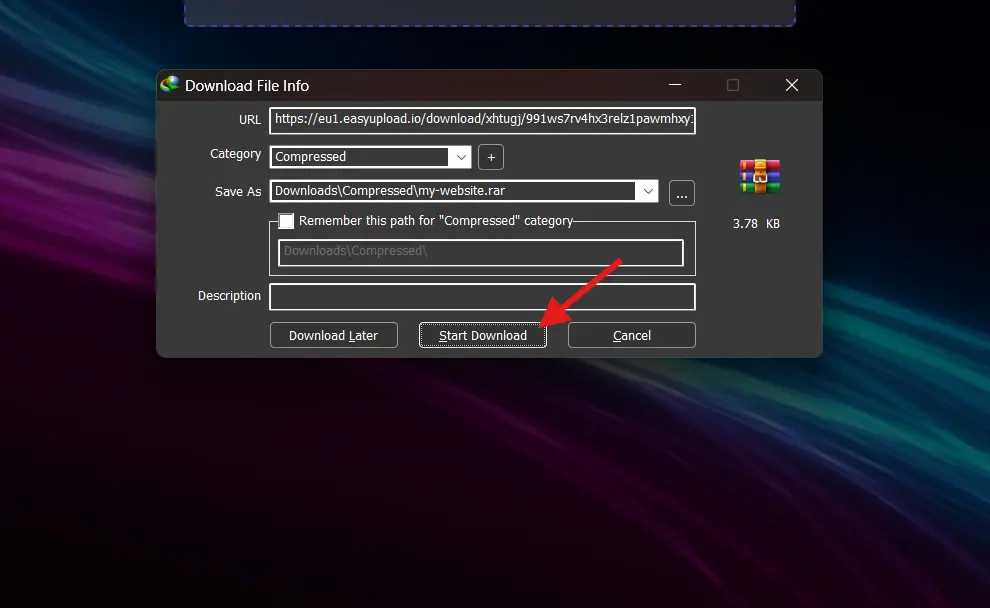Click the IDM logo in title bar
The width and height of the screenshot is (990, 608).
click(169, 85)
